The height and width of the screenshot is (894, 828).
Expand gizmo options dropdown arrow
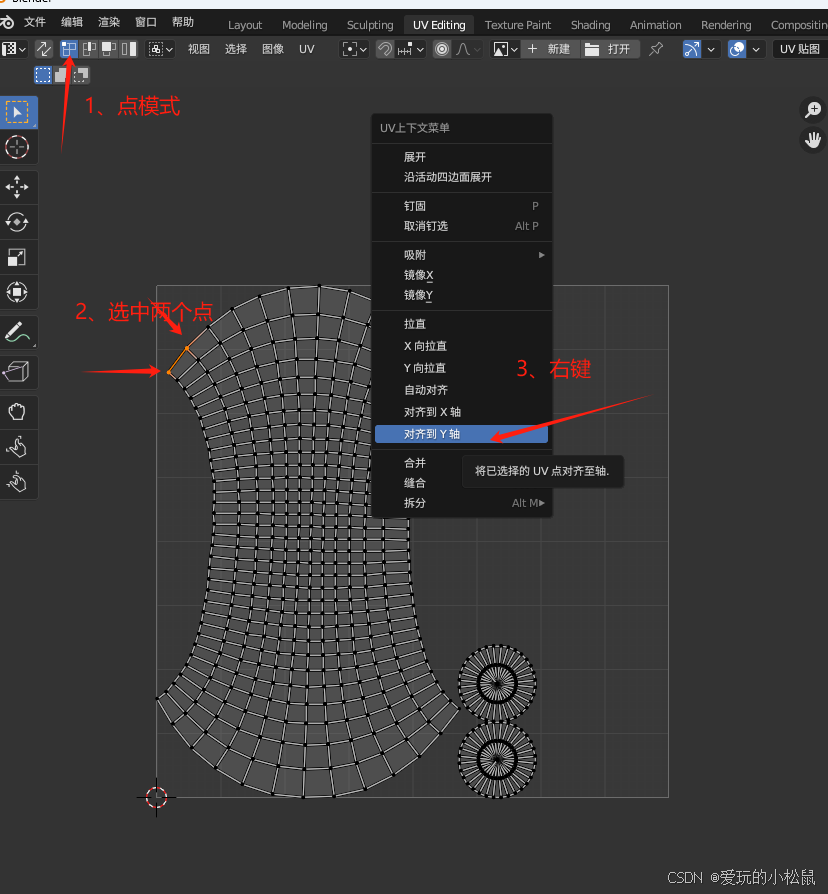[x=711, y=49]
